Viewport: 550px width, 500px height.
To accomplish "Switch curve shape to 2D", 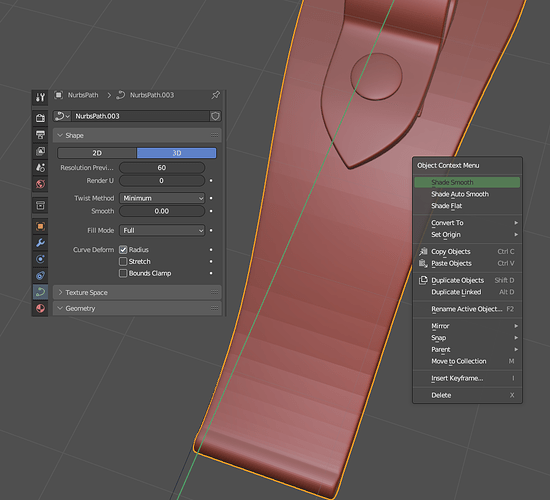I will (x=97, y=153).
